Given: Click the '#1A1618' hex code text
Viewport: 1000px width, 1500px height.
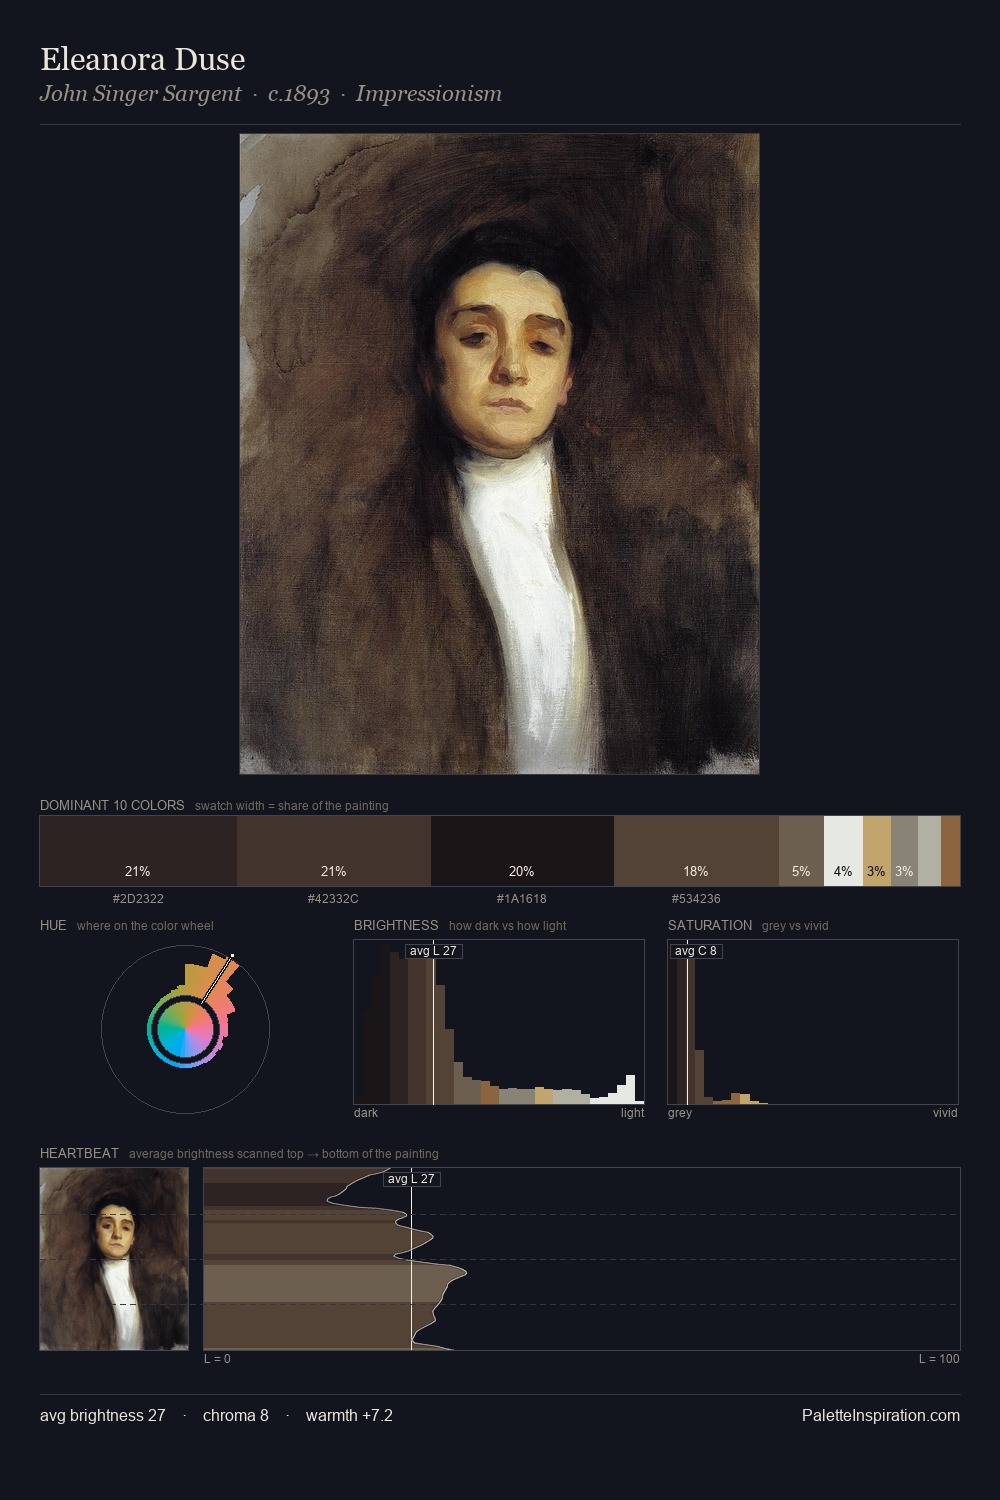Looking at the screenshot, I should pyautogui.click(x=522, y=899).
